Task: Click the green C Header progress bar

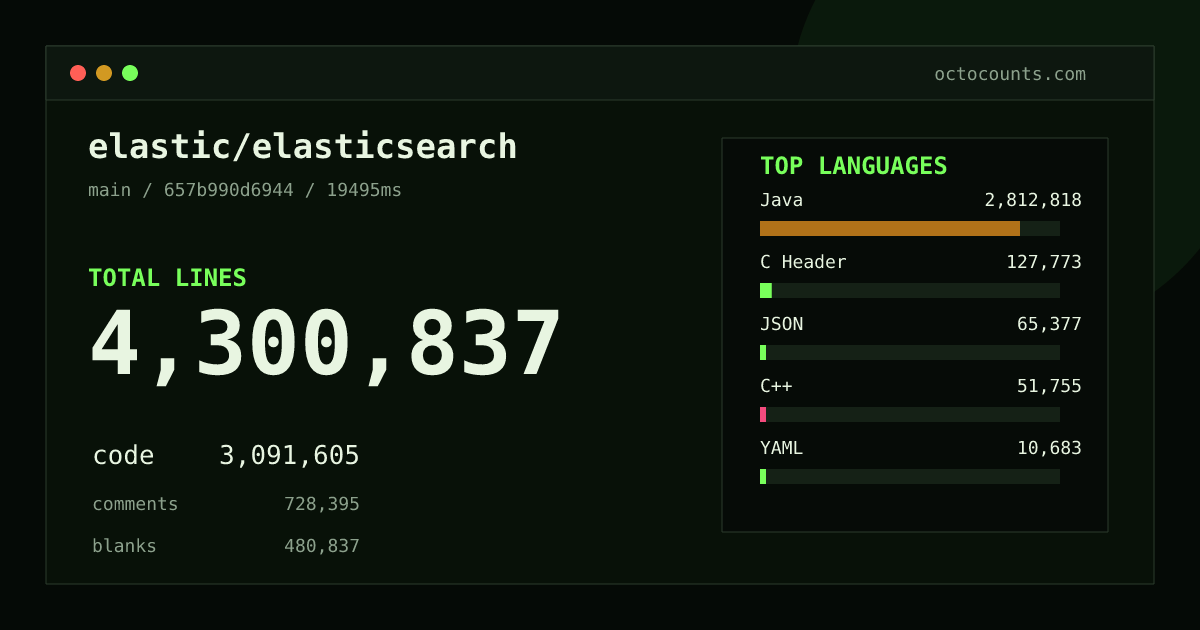Action: (x=766, y=290)
